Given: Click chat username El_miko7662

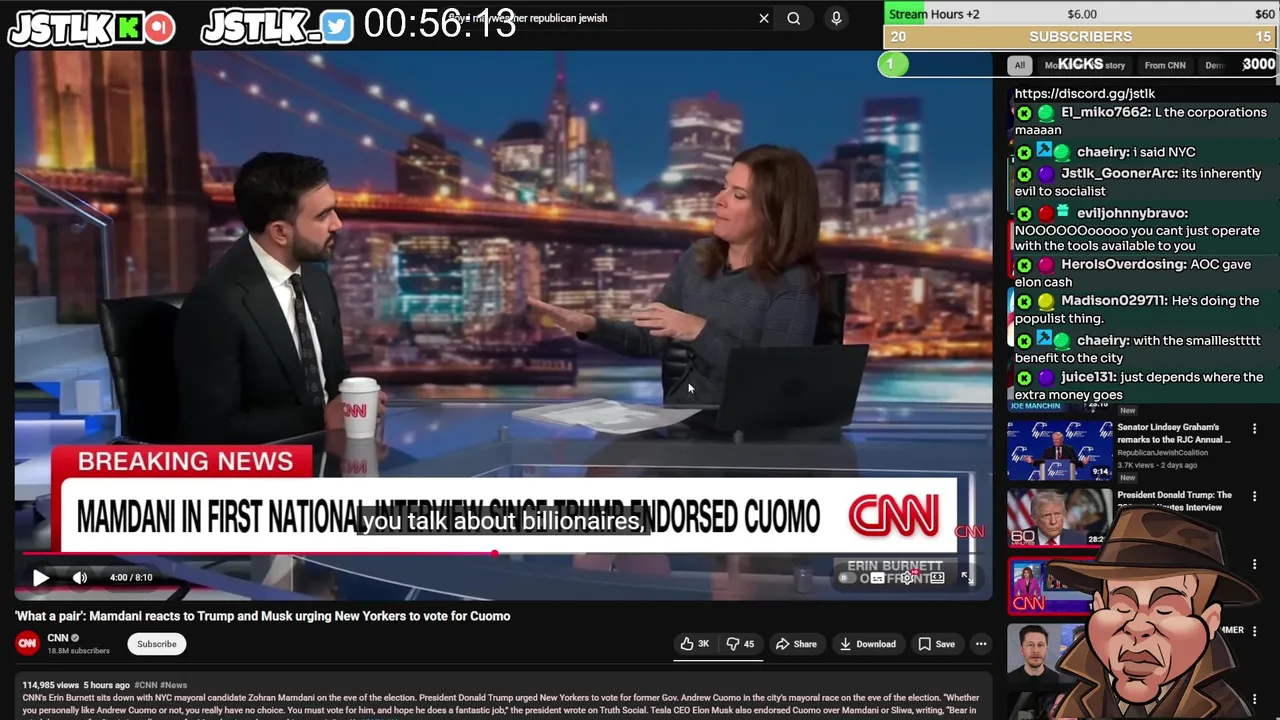Looking at the screenshot, I should click(x=1107, y=112).
